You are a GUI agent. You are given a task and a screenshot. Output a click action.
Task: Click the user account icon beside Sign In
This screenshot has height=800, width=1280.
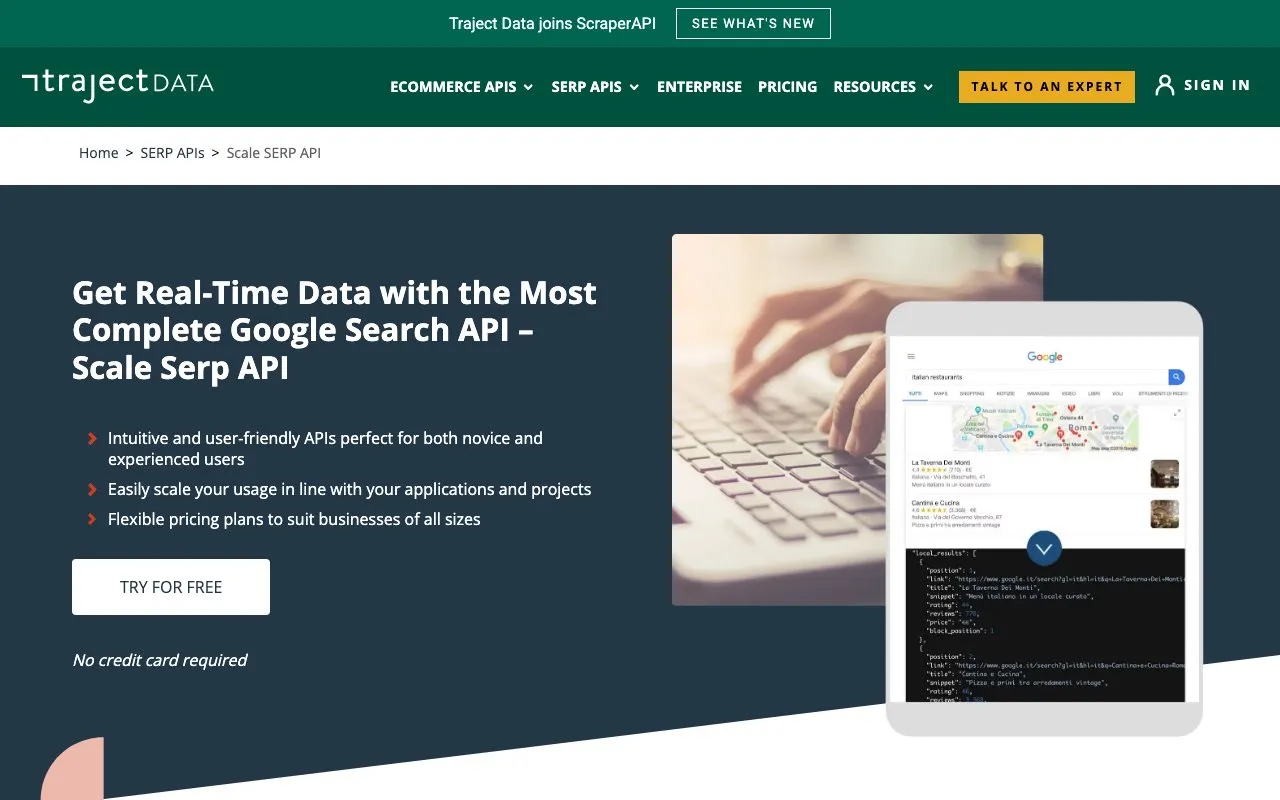(1164, 85)
